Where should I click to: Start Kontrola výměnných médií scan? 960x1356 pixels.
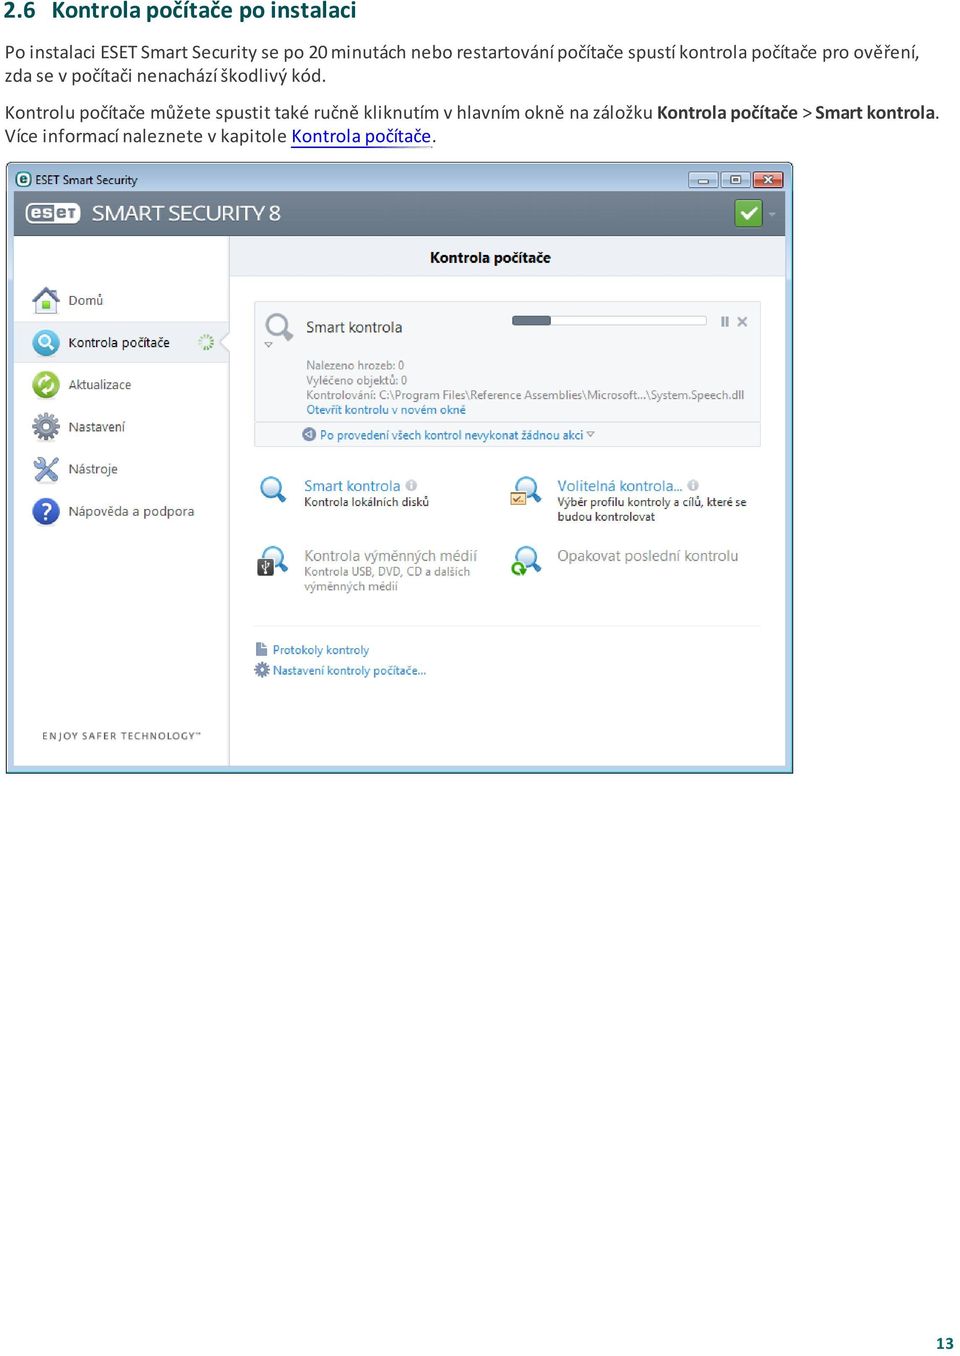(390, 556)
